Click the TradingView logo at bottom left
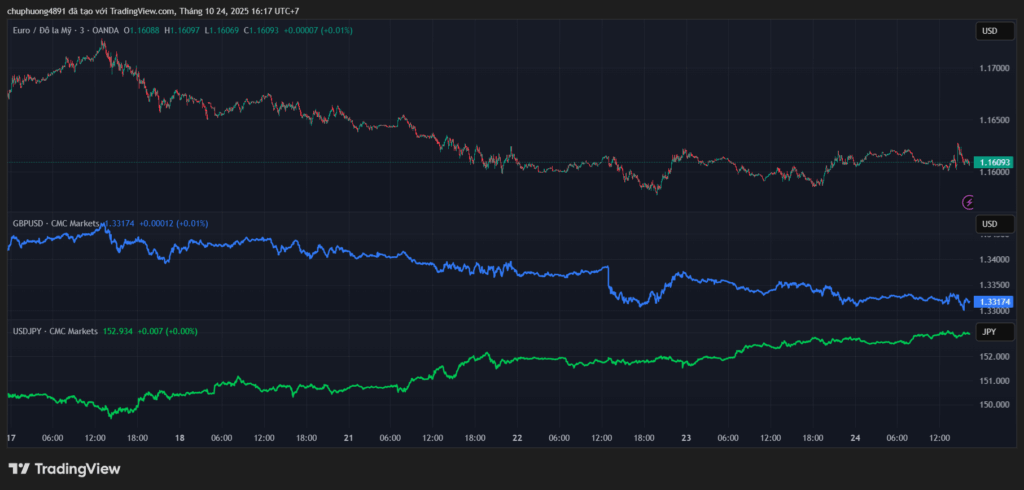 pos(64,468)
